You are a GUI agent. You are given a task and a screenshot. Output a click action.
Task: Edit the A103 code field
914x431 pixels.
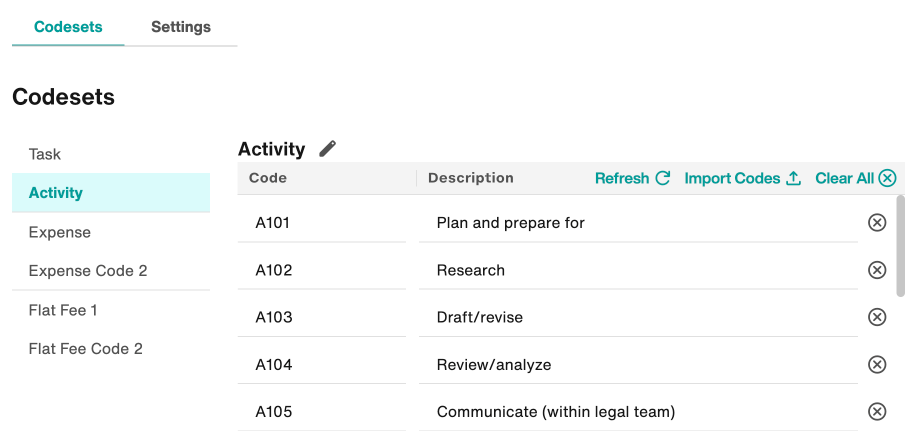pyautogui.click(x=322, y=317)
